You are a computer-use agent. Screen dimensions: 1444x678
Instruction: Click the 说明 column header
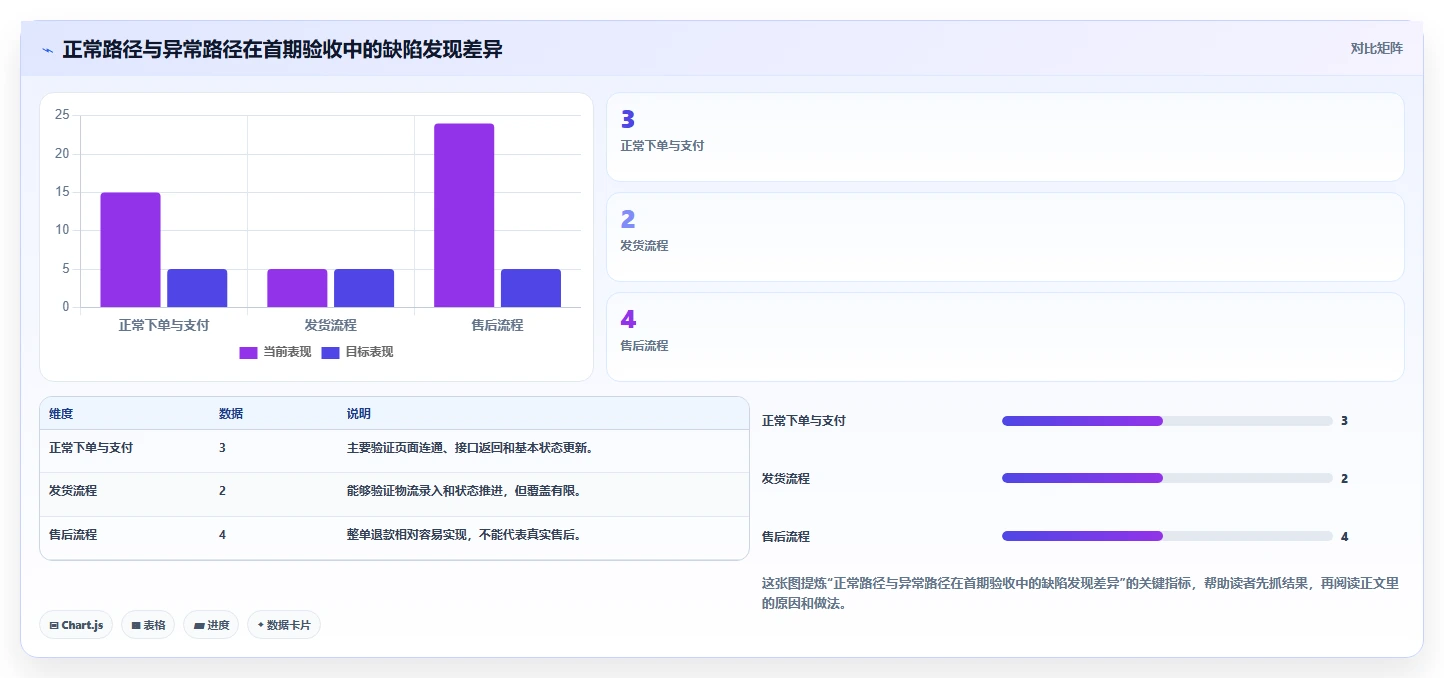[x=359, y=414]
